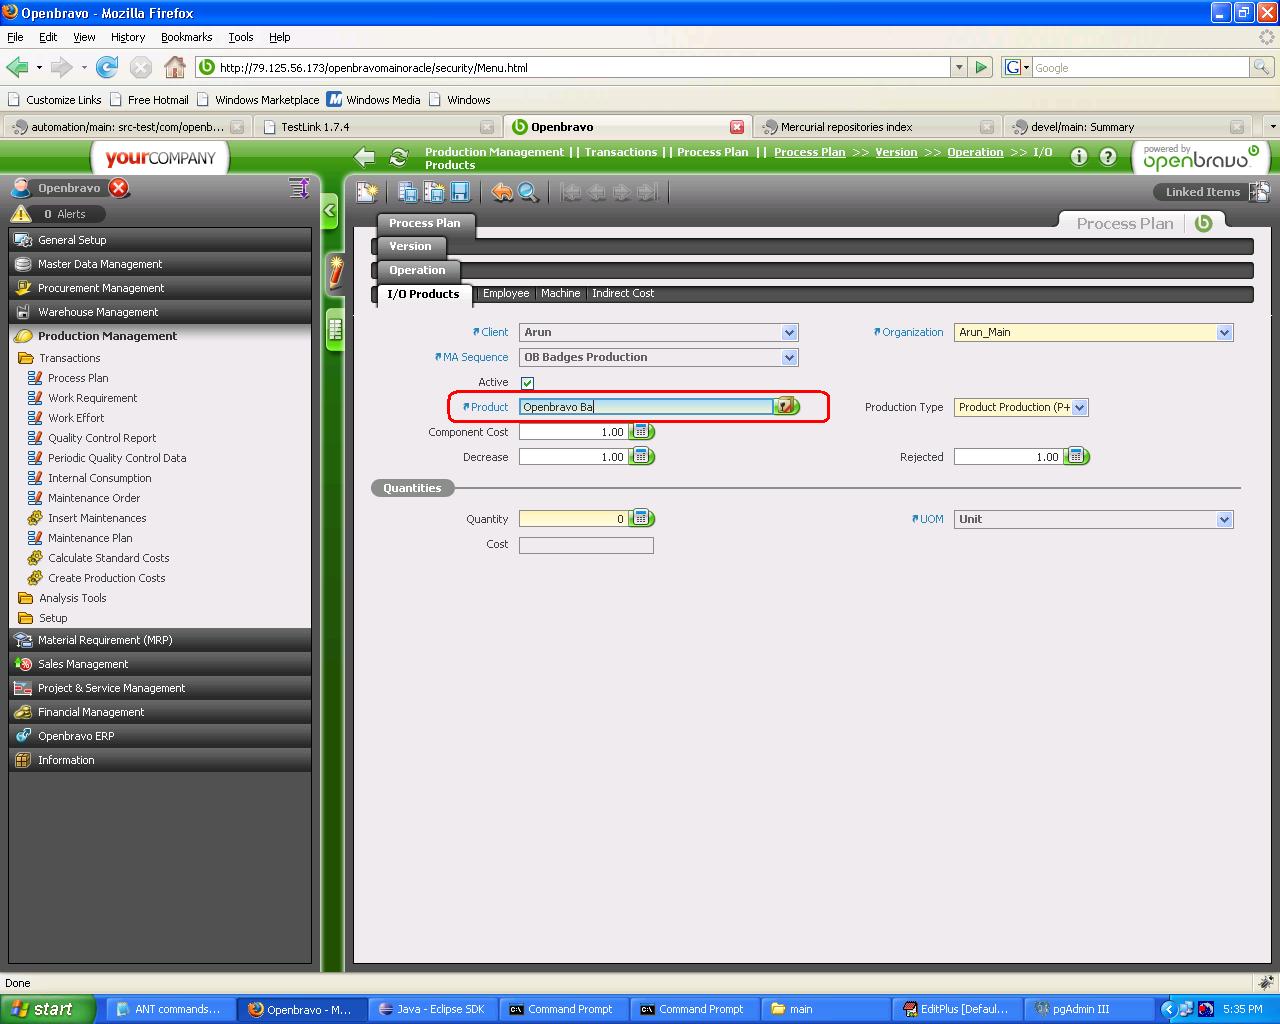
Task: Open the Product selector icon
Action: 787,406
